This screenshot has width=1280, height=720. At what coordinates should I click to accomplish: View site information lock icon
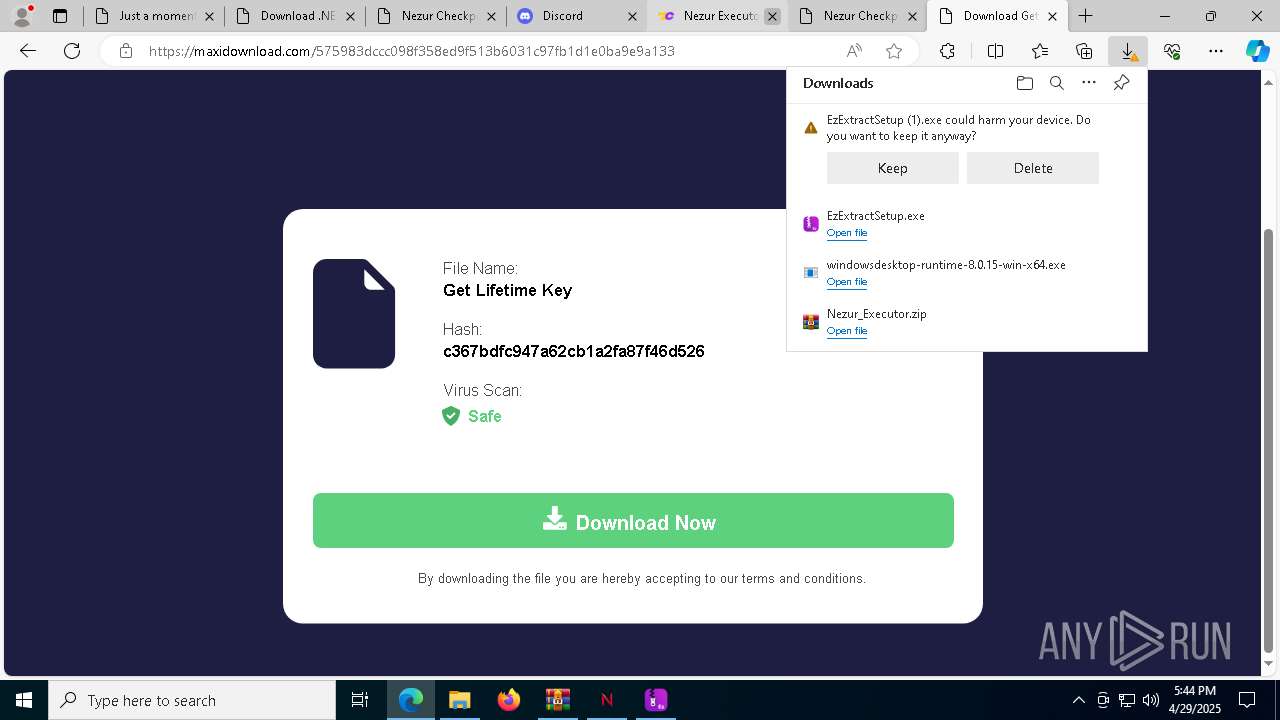point(126,51)
